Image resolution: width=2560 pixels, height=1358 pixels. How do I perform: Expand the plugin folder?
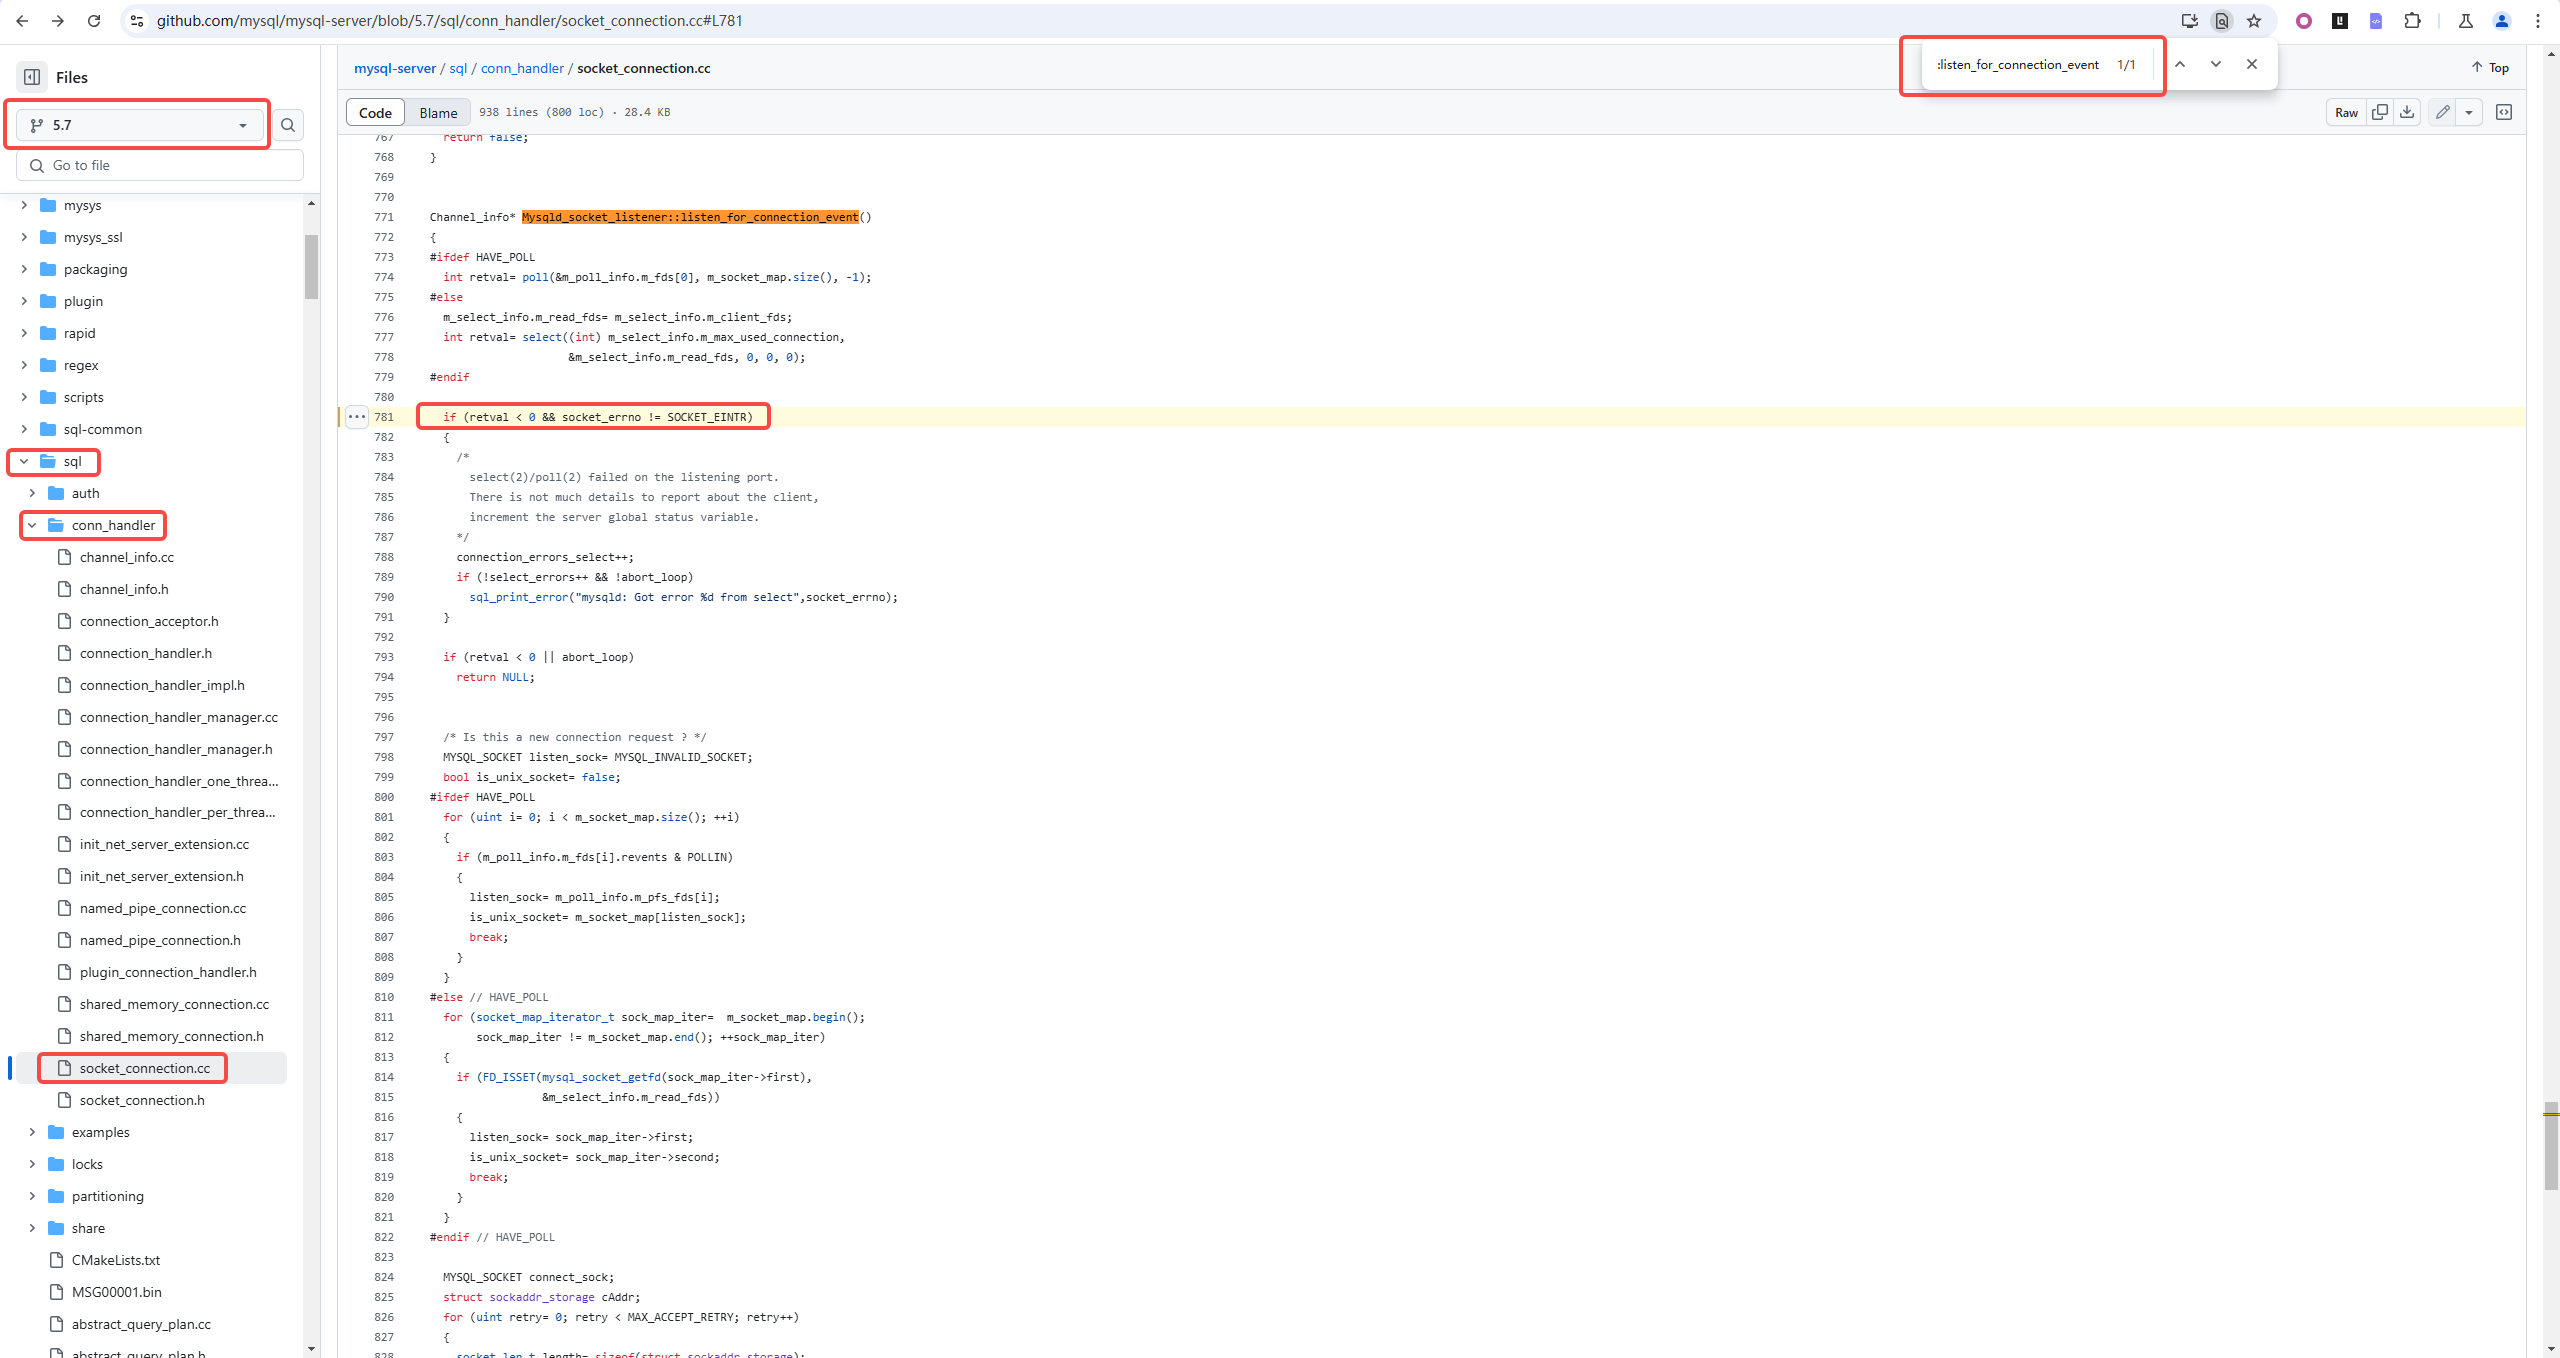click(x=24, y=301)
